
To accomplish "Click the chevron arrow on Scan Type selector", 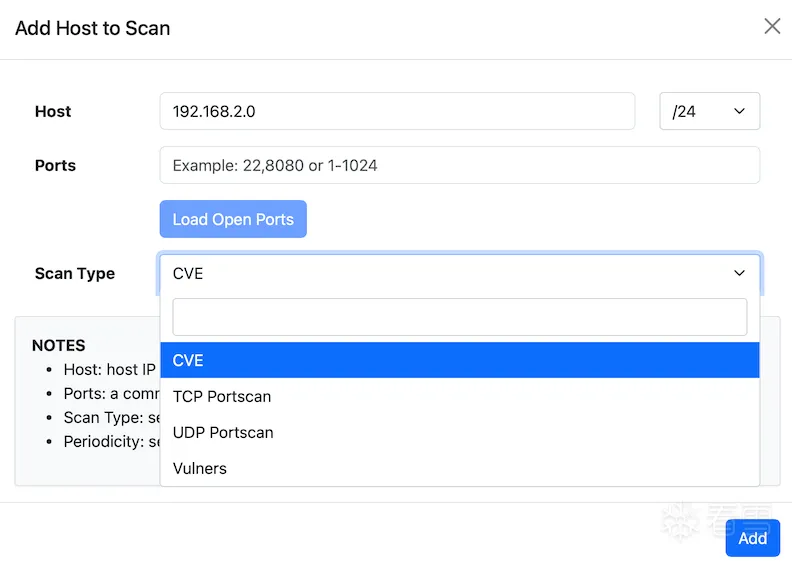I will pyautogui.click(x=739, y=273).
